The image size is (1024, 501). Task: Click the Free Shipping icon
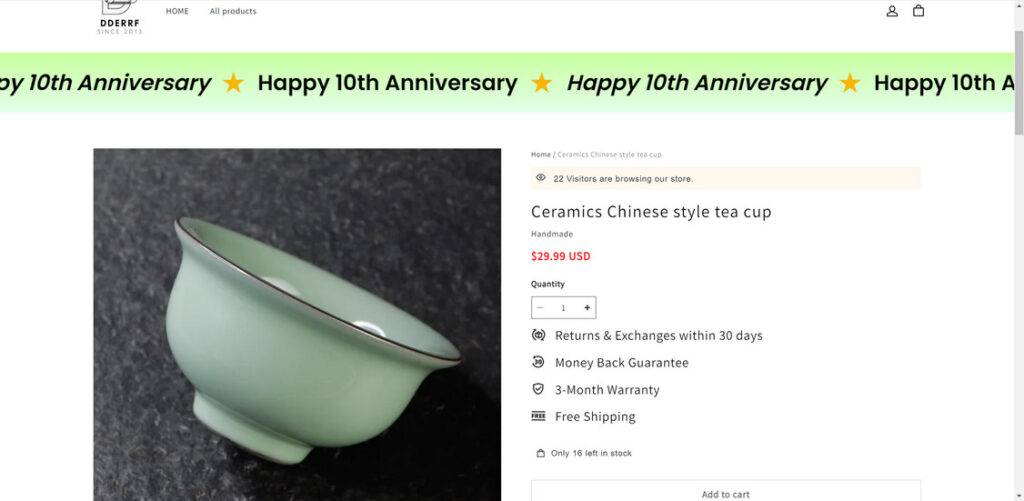tap(538, 416)
